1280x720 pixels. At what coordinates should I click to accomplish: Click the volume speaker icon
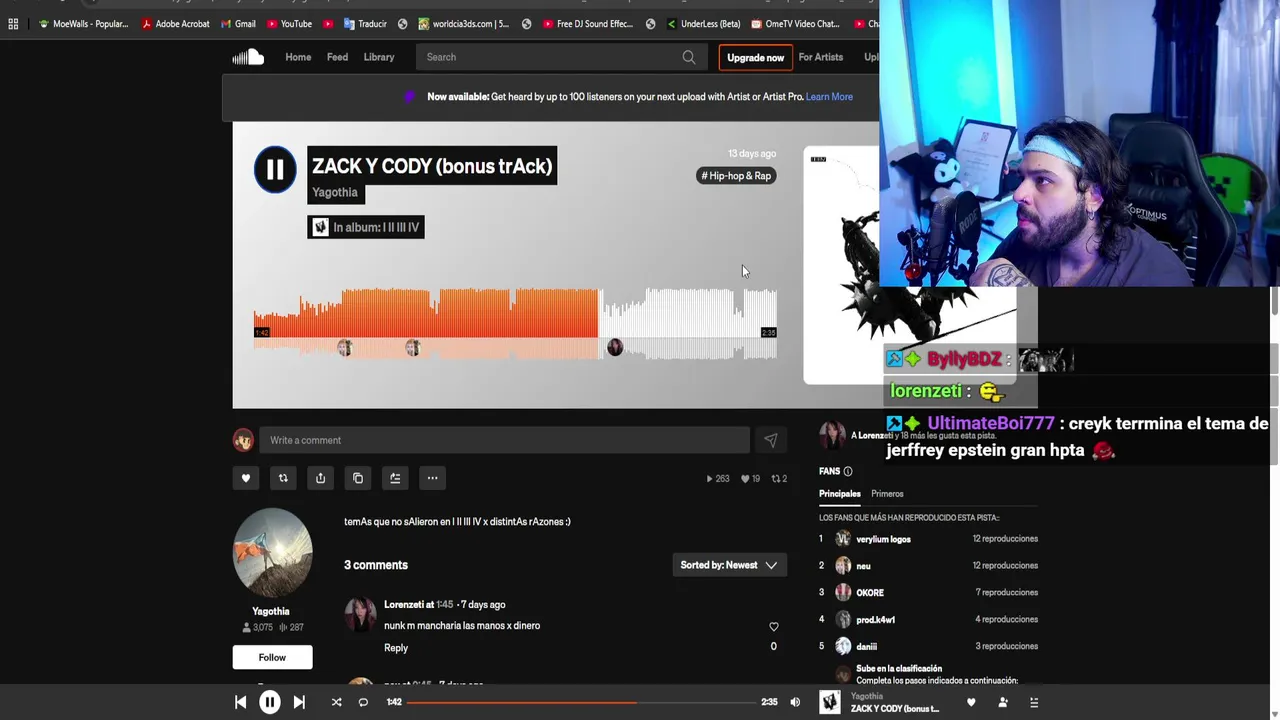(x=795, y=702)
